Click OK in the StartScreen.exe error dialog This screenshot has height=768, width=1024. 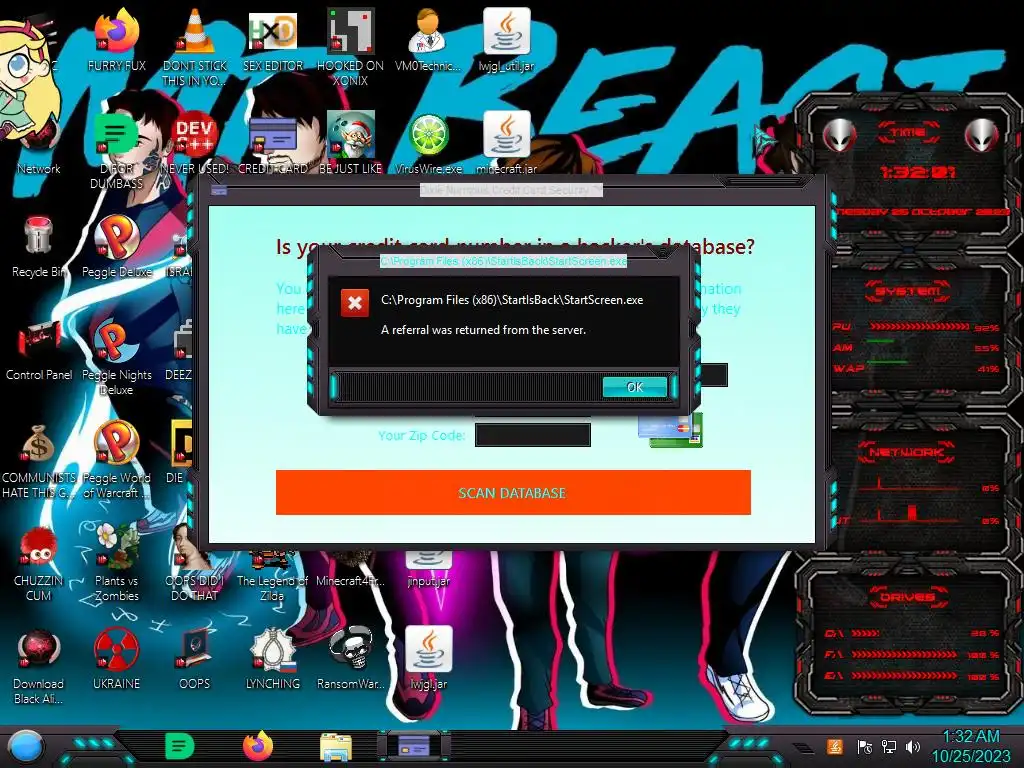coord(635,387)
